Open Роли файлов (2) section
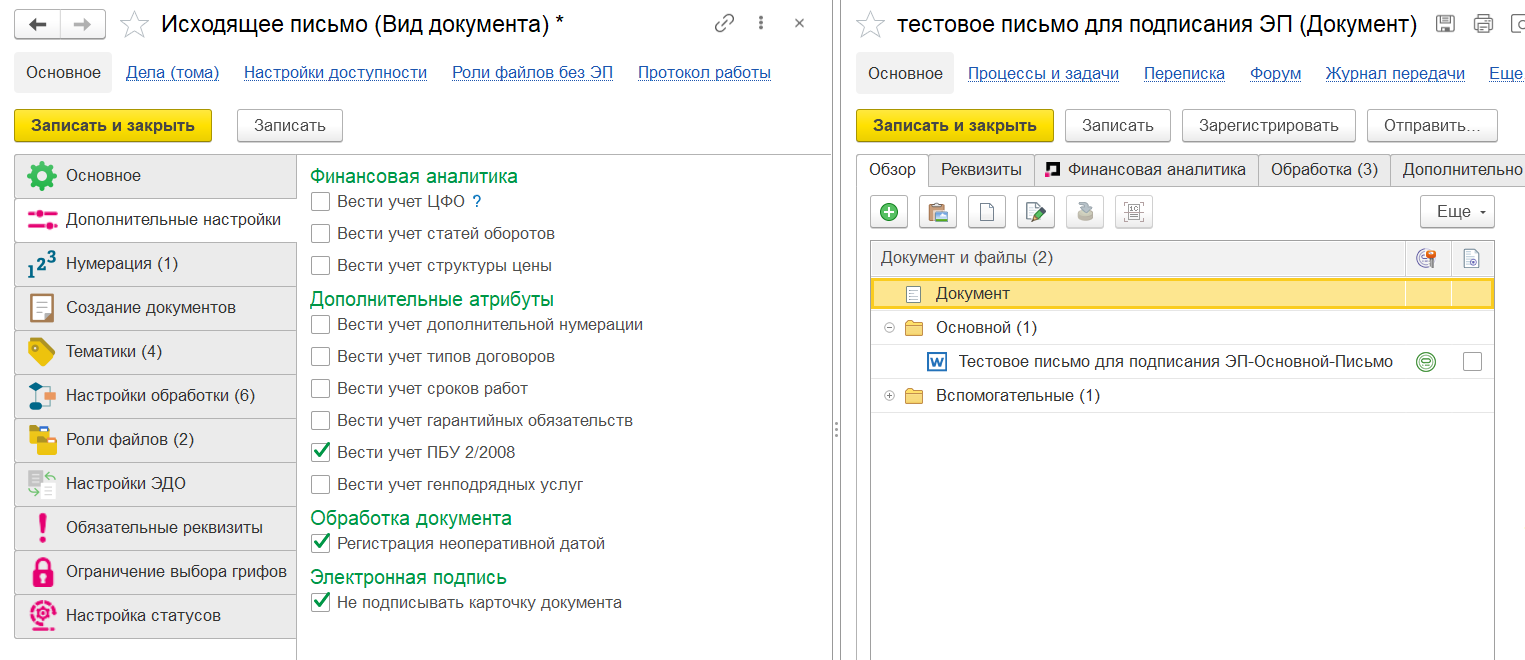This screenshot has width=1525, height=660. [x=155, y=440]
